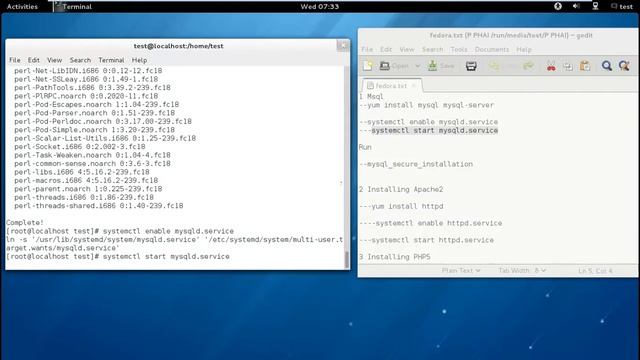Screen dimensions: 640x360
Task: Open the Terminal Edit menu
Action: (33, 60)
